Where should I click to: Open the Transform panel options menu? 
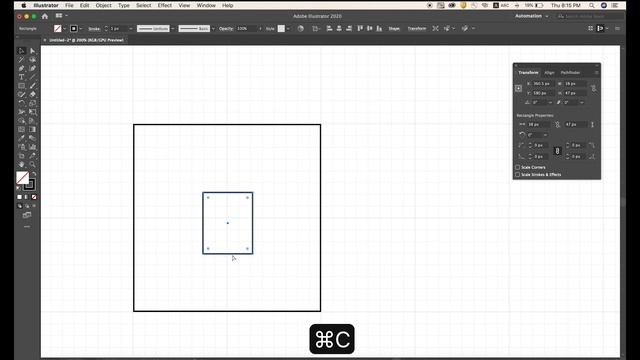click(x=596, y=73)
